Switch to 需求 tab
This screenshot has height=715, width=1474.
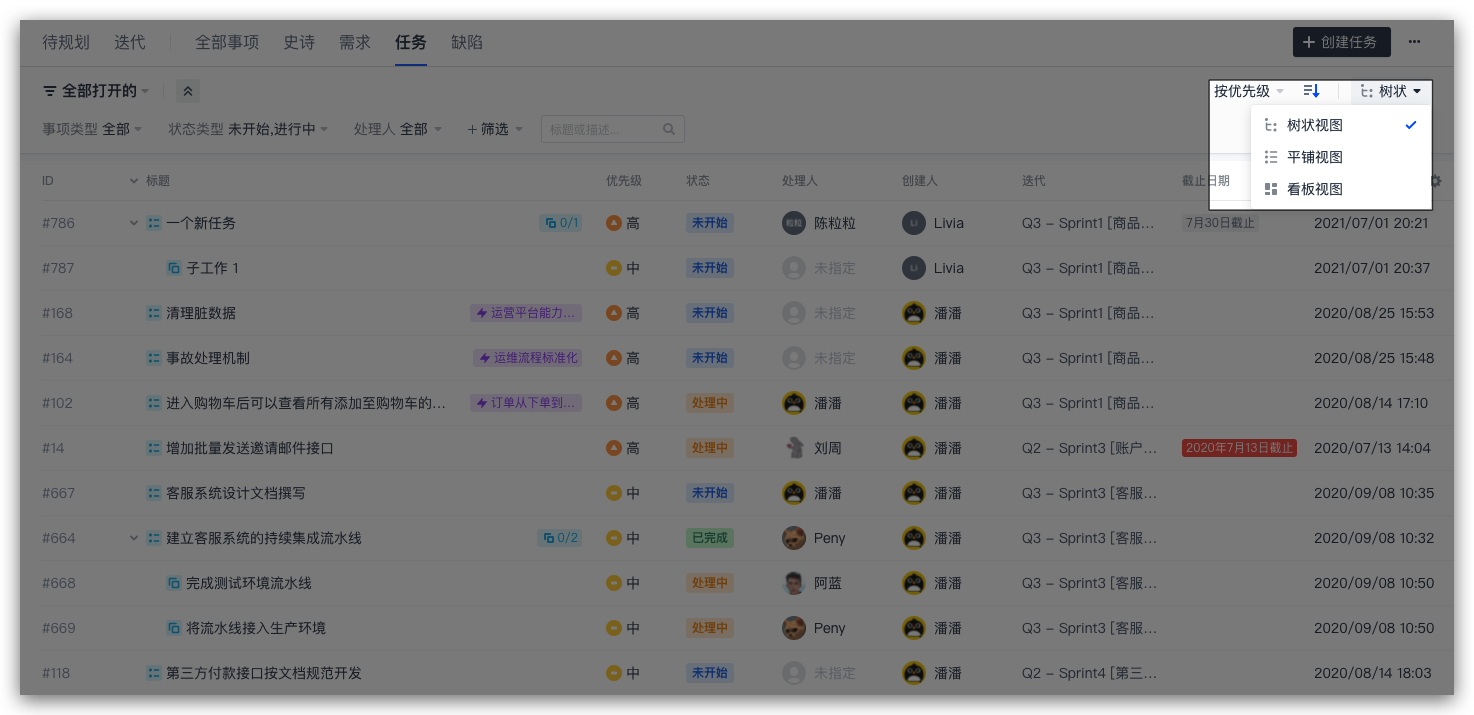point(355,42)
